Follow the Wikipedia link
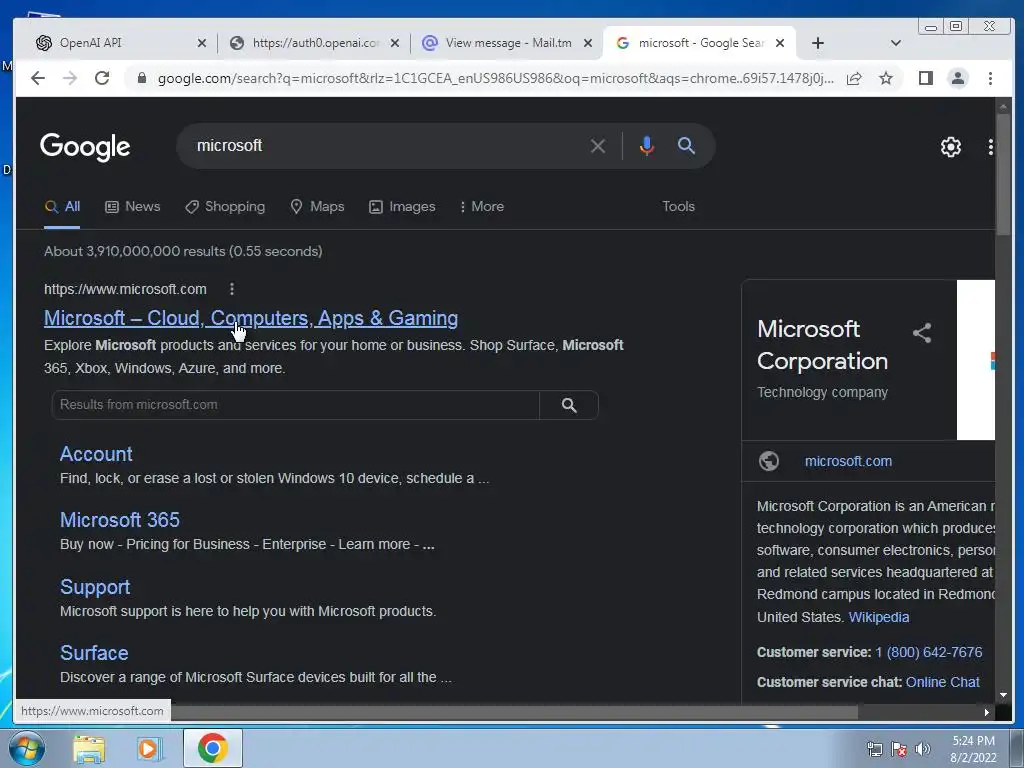The width and height of the screenshot is (1024, 768). [x=878, y=617]
